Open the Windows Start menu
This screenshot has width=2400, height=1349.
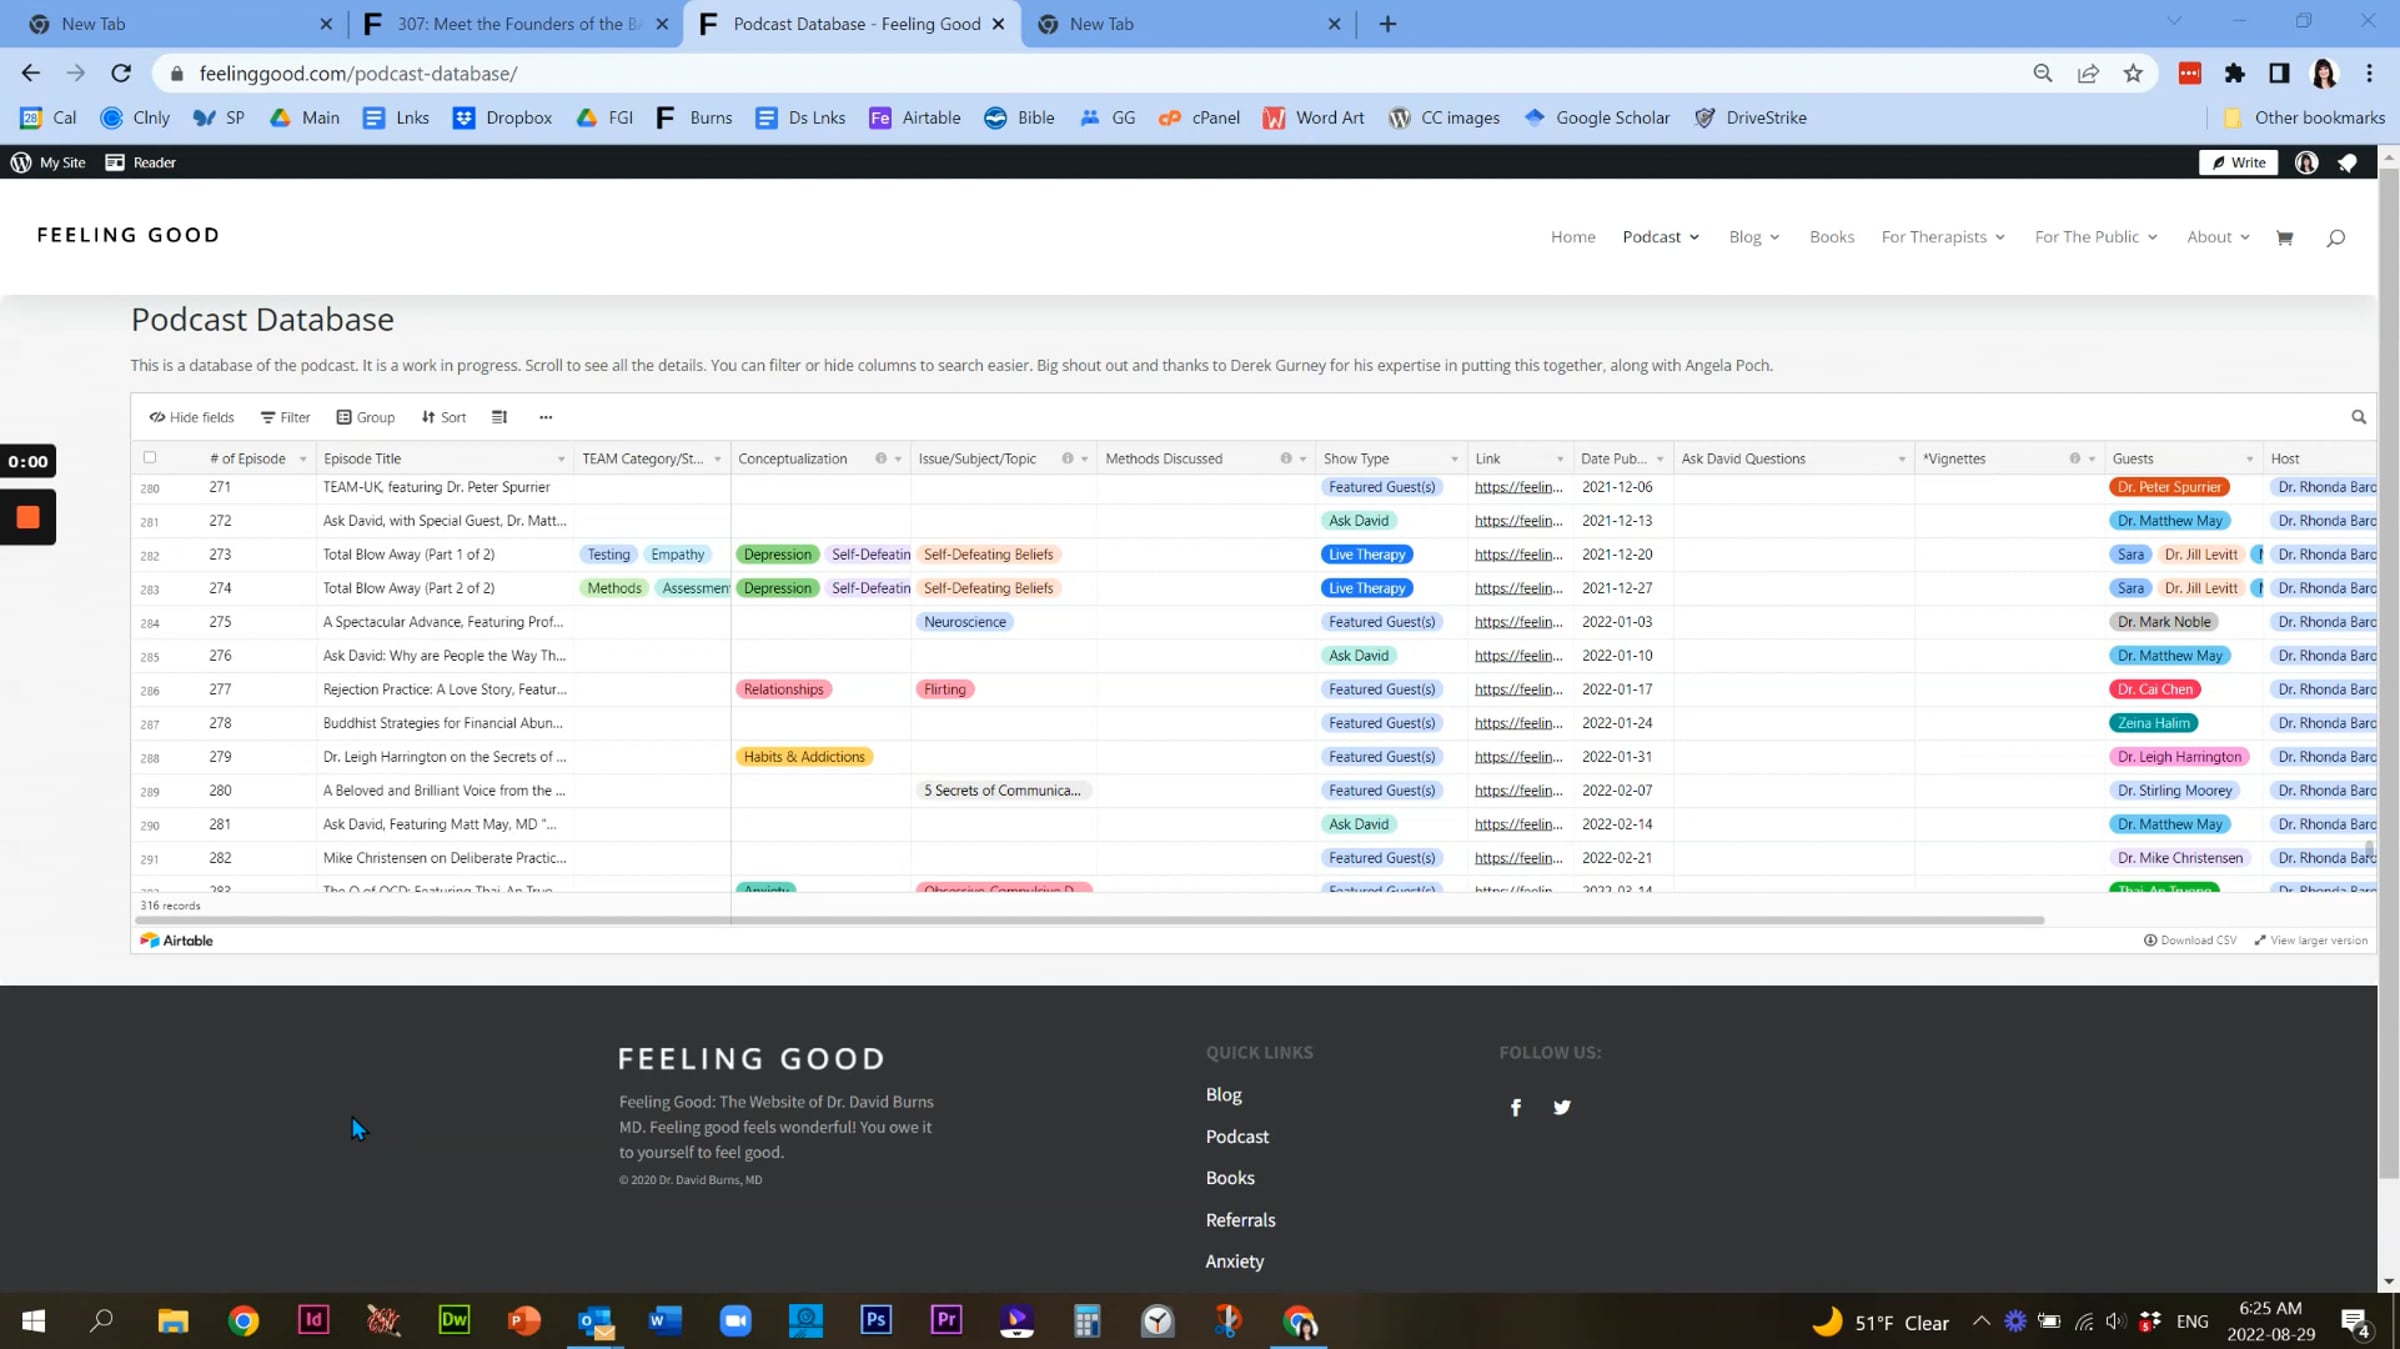click(33, 1321)
